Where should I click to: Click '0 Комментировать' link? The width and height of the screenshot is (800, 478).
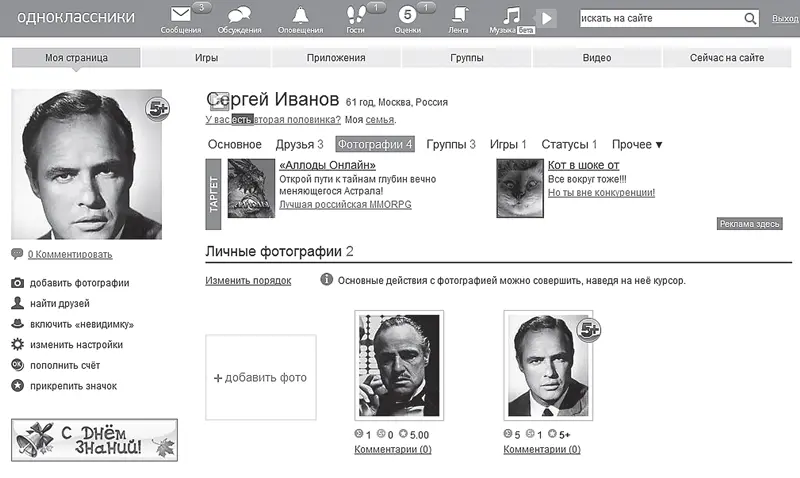70,254
